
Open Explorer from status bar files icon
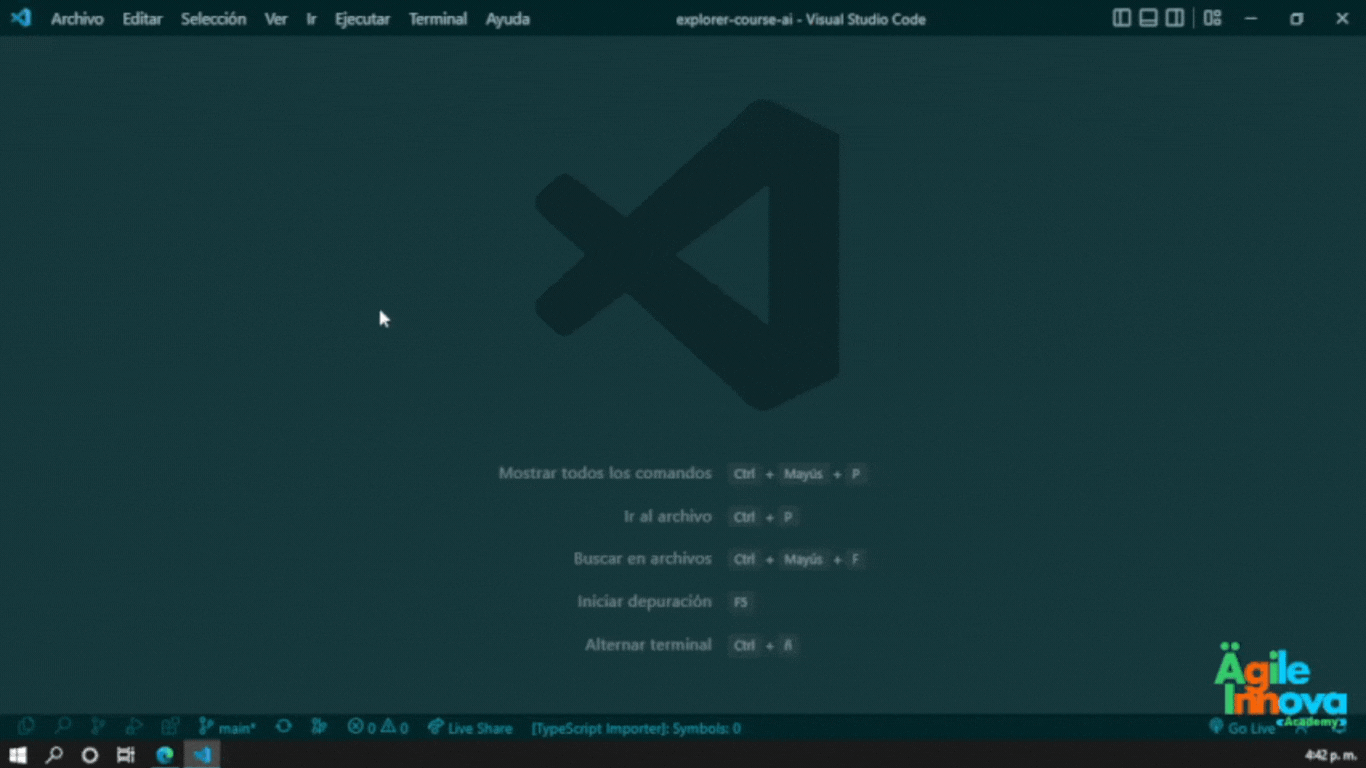coord(27,727)
